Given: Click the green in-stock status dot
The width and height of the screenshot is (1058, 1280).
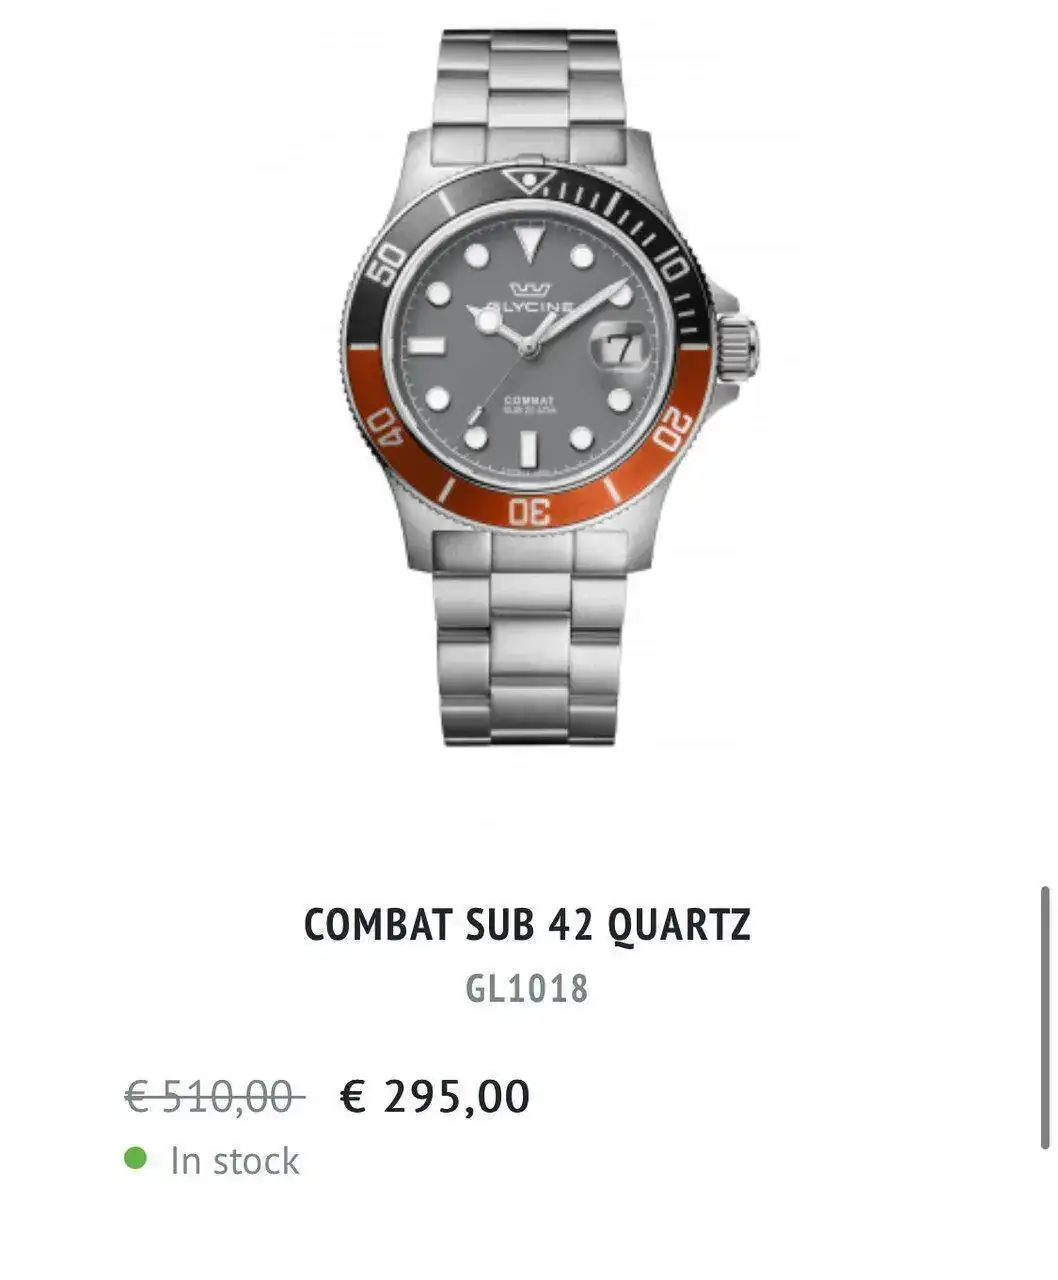Looking at the screenshot, I should coord(135,1159).
